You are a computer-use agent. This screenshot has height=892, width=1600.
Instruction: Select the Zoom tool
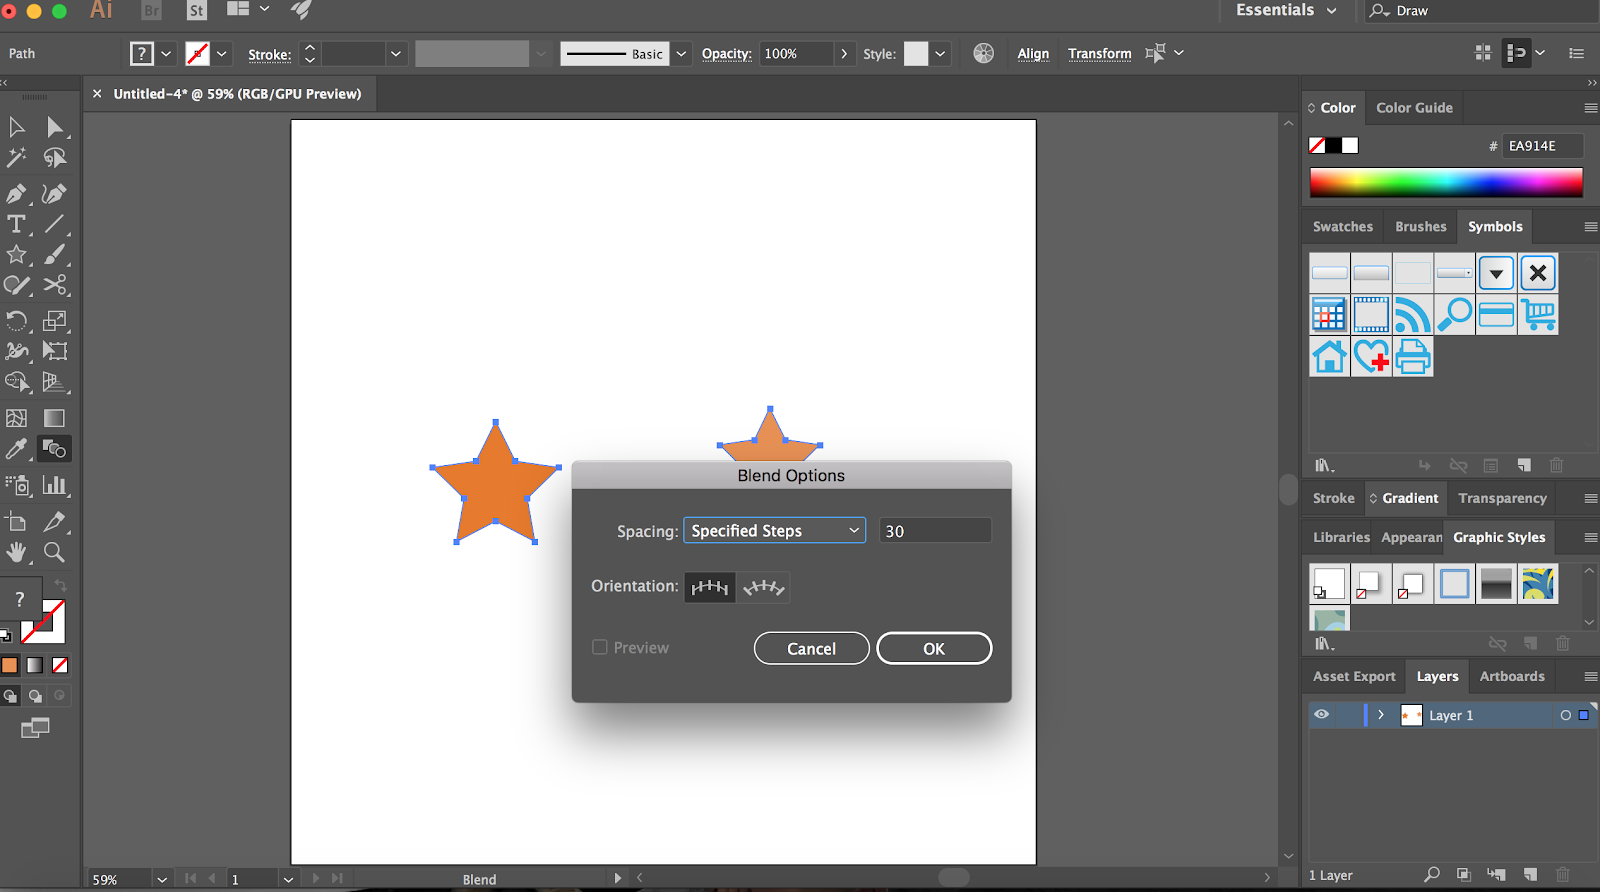coord(55,552)
